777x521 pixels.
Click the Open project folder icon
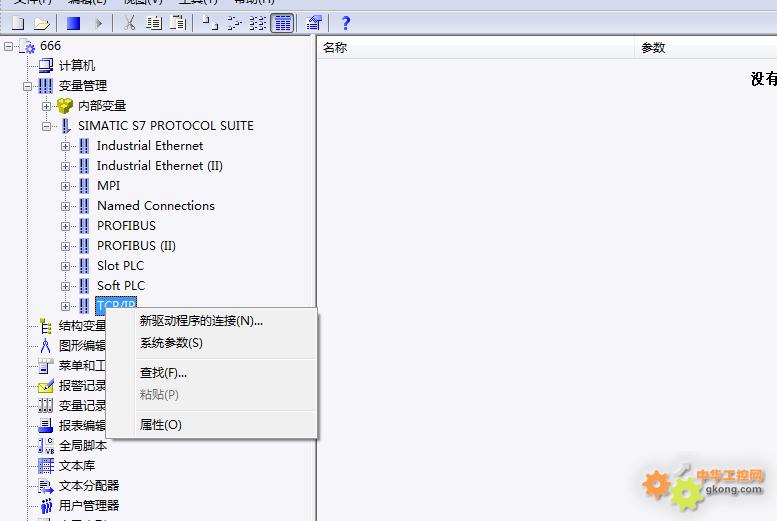(x=42, y=23)
